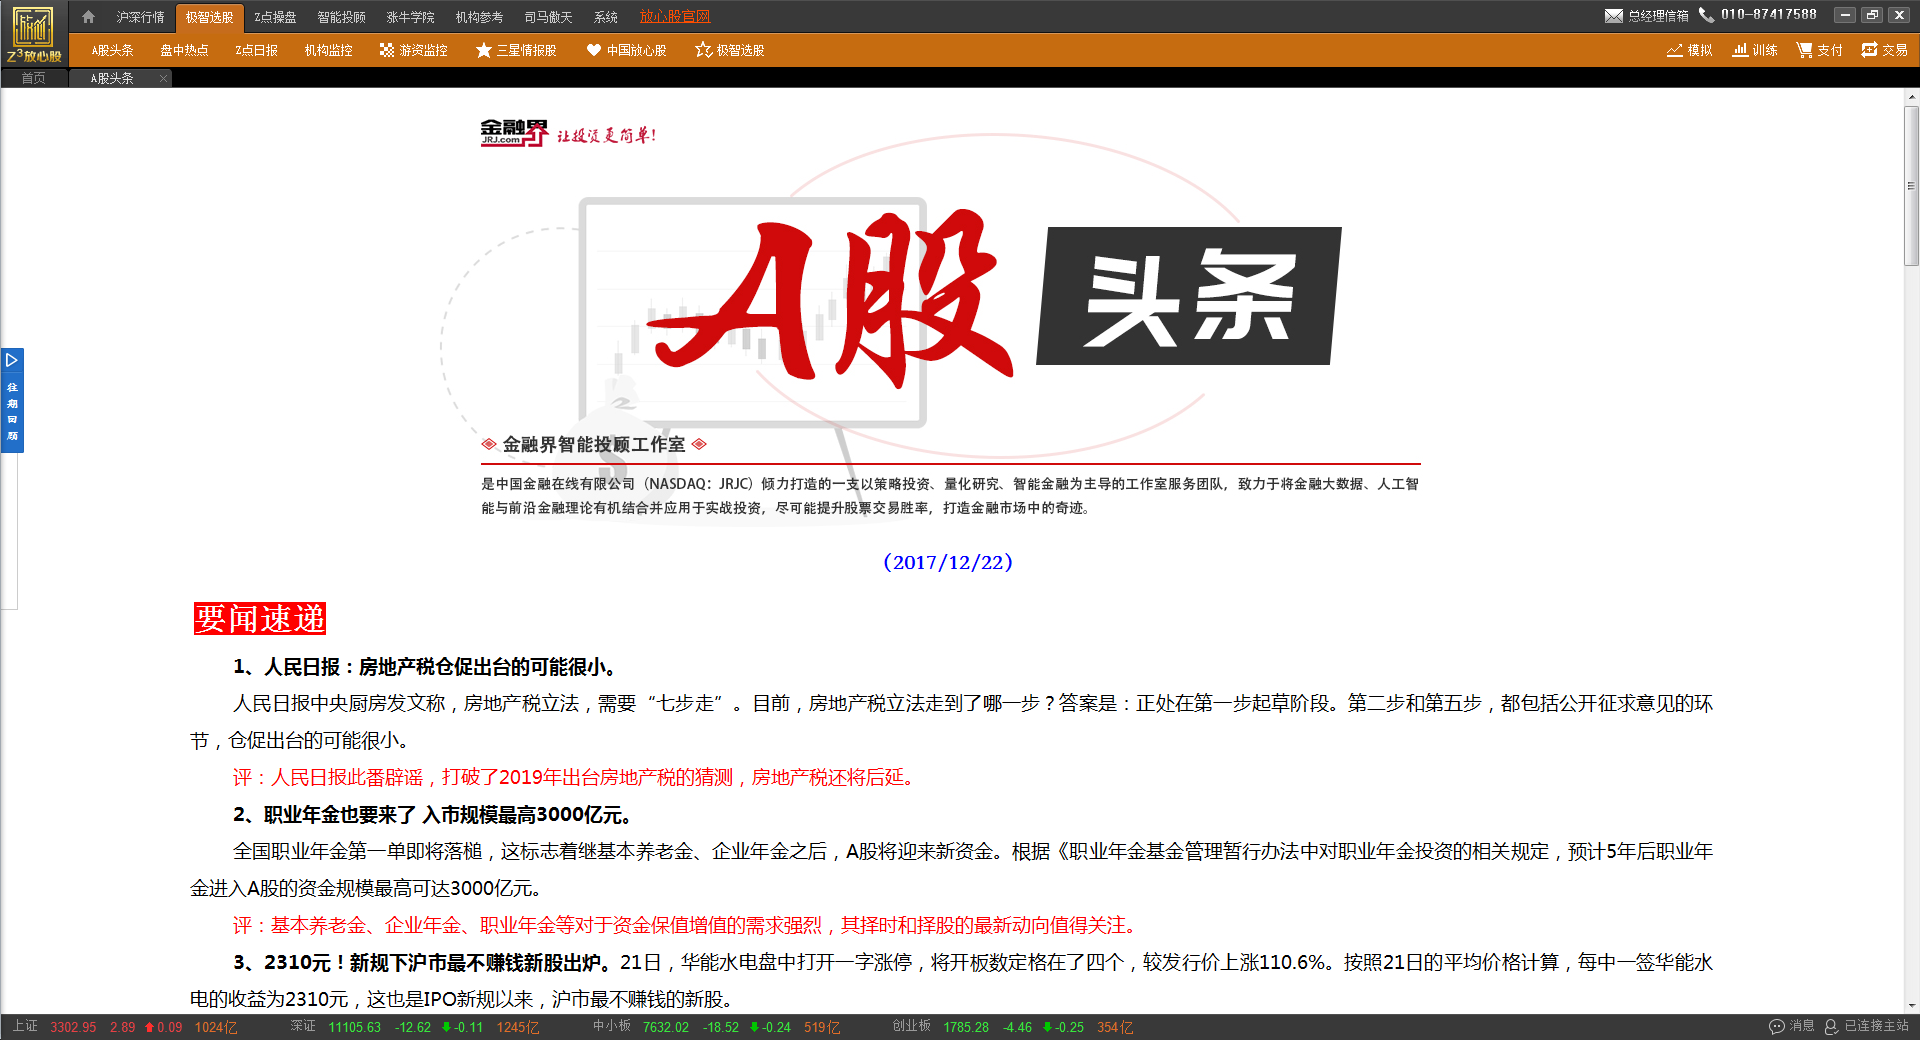Open the 交易 trade icon
The width and height of the screenshot is (1920, 1040).
pyautogui.click(x=1869, y=50)
